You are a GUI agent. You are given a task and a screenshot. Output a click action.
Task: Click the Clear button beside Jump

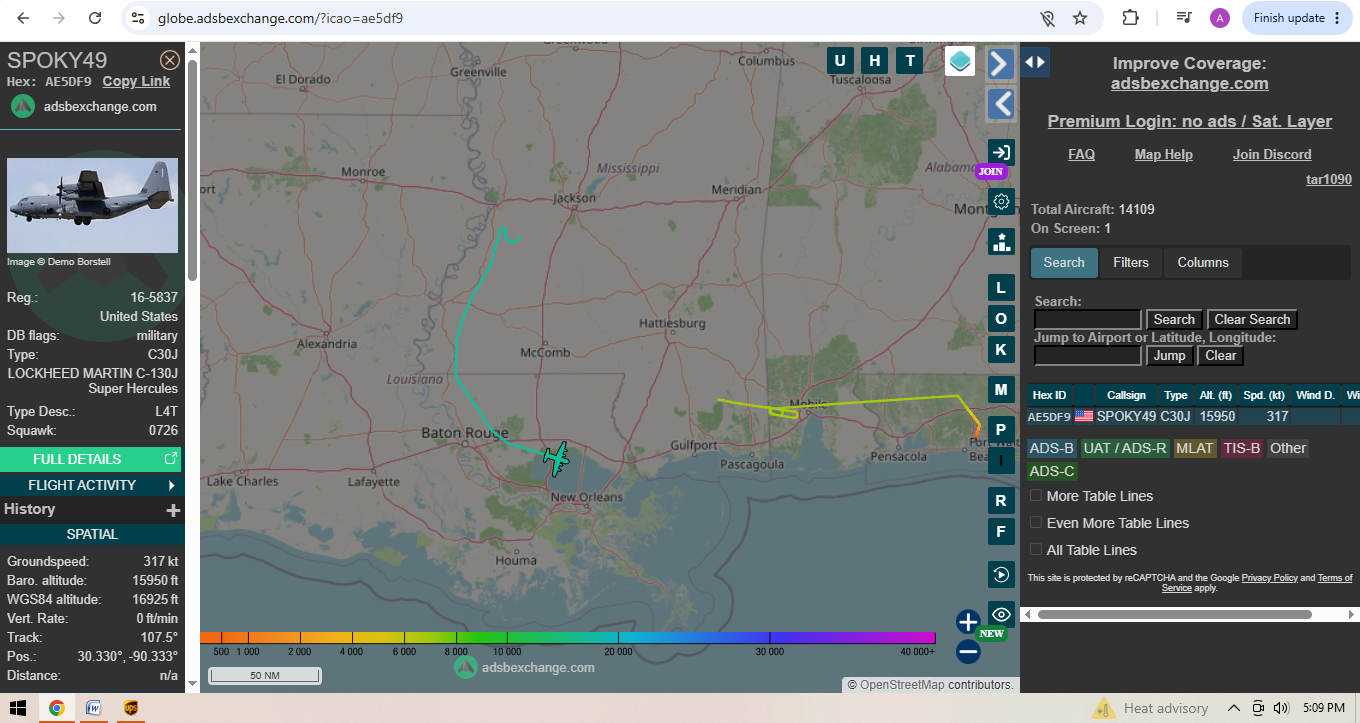tap(1220, 356)
